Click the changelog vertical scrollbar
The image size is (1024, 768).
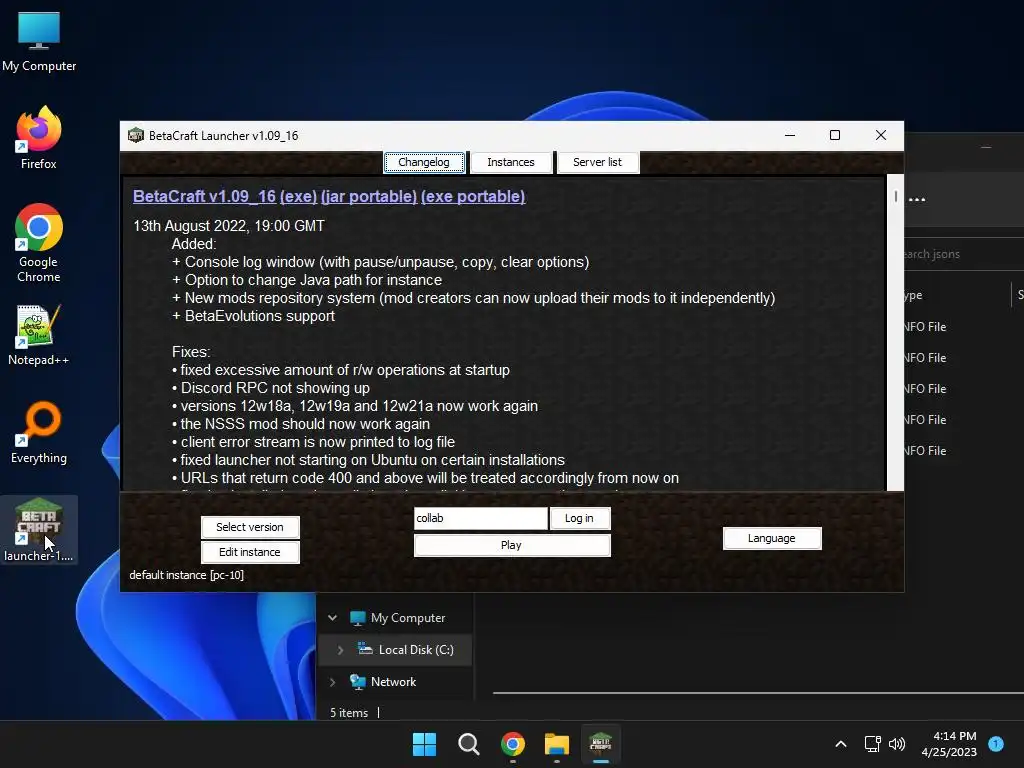point(895,332)
